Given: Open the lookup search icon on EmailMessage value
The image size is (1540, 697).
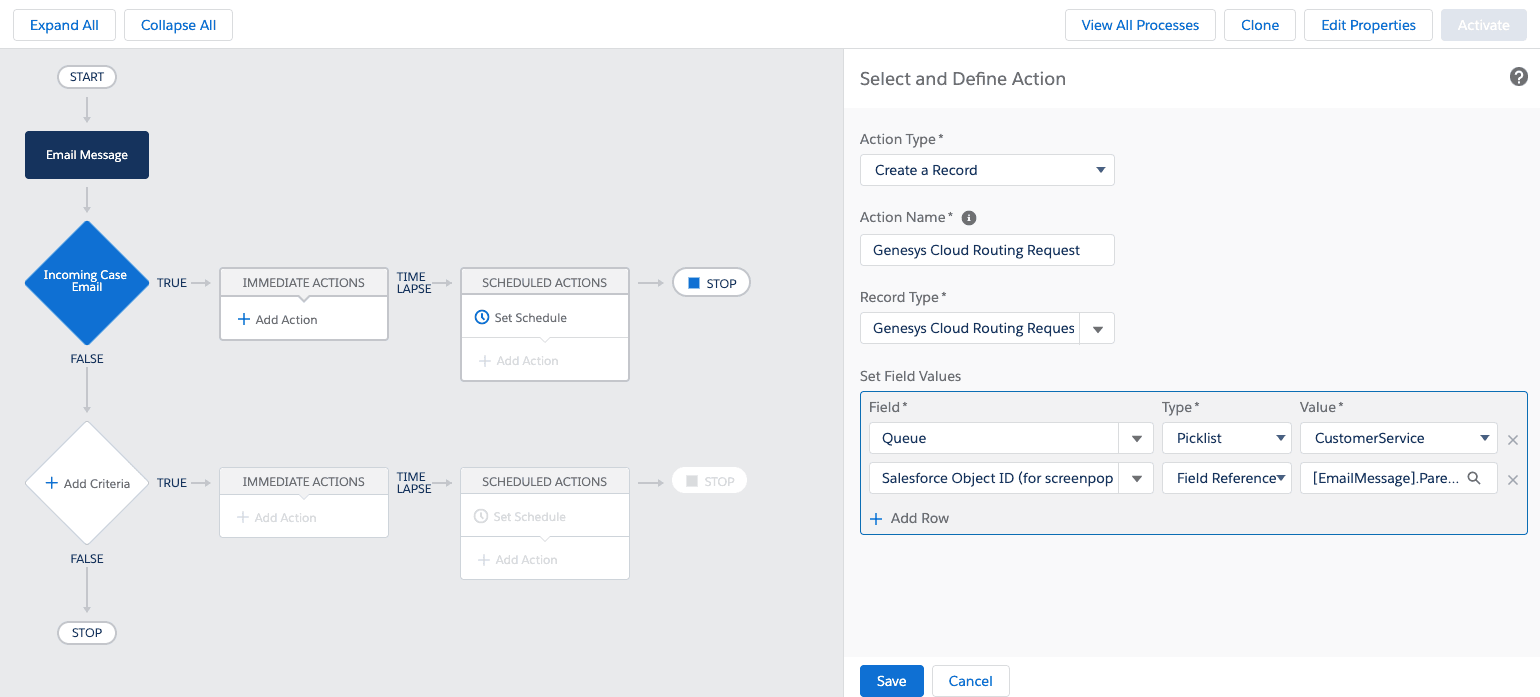Looking at the screenshot, I should (1474, 478).
